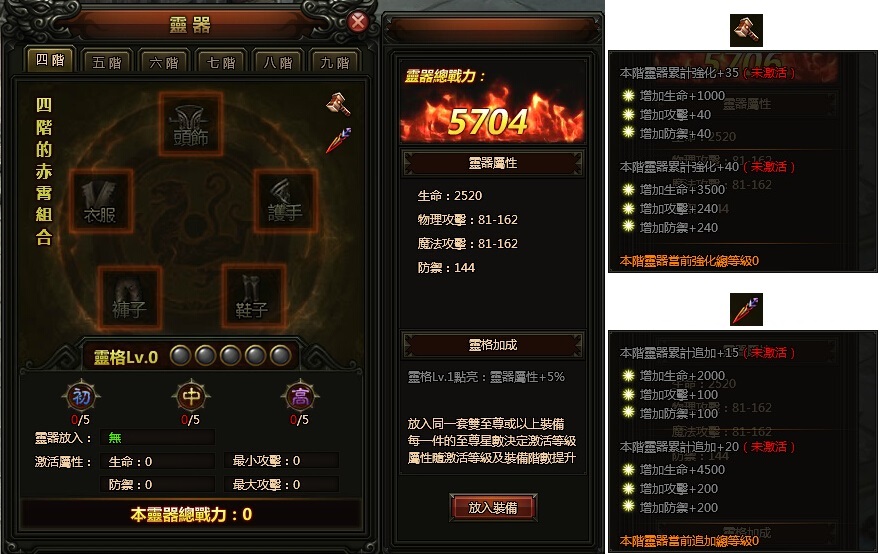Click the 靈器放入 field showing 無
882x554 pixels.
[x=158, y=438]
